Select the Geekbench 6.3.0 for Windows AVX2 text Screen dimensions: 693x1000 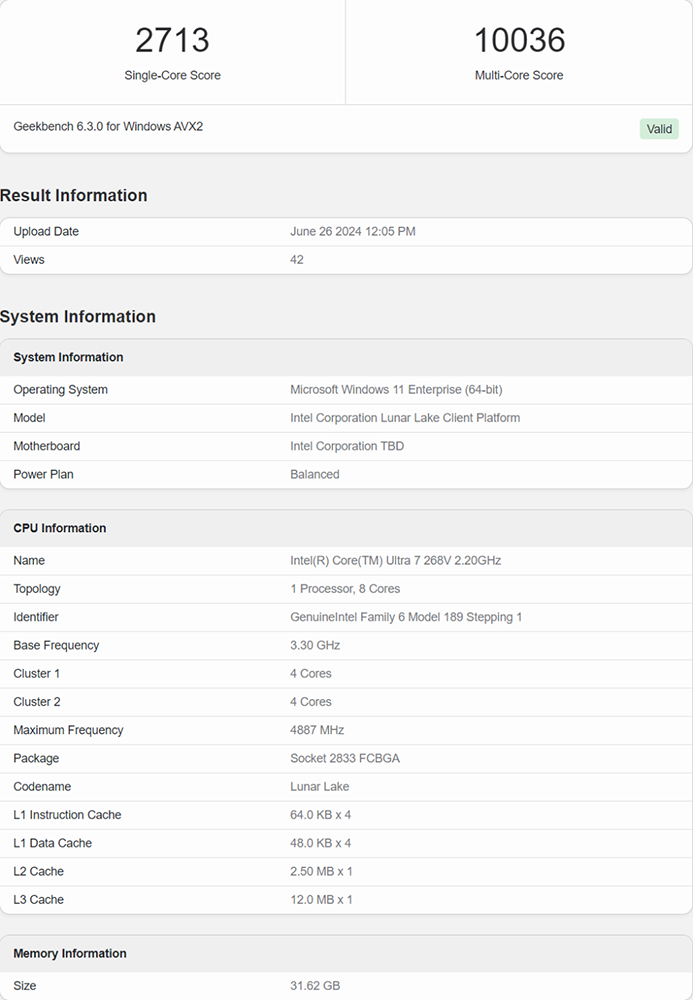[x=108, y=127]
